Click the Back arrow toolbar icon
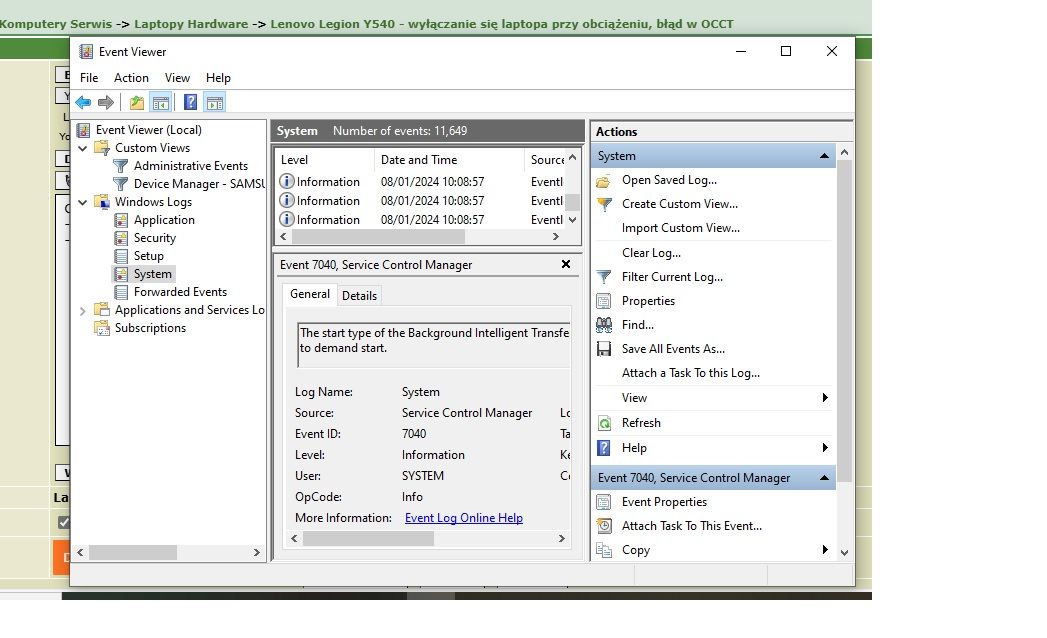The height and width of the screenshot is (638, 1047). pos(83,102)
